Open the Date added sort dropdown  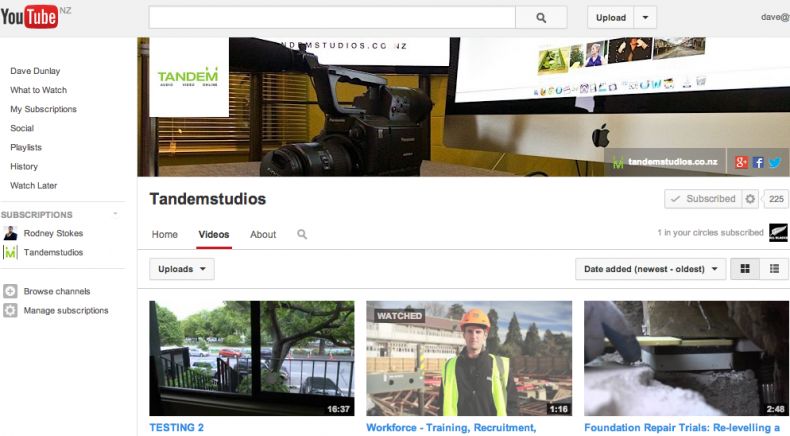650,269
